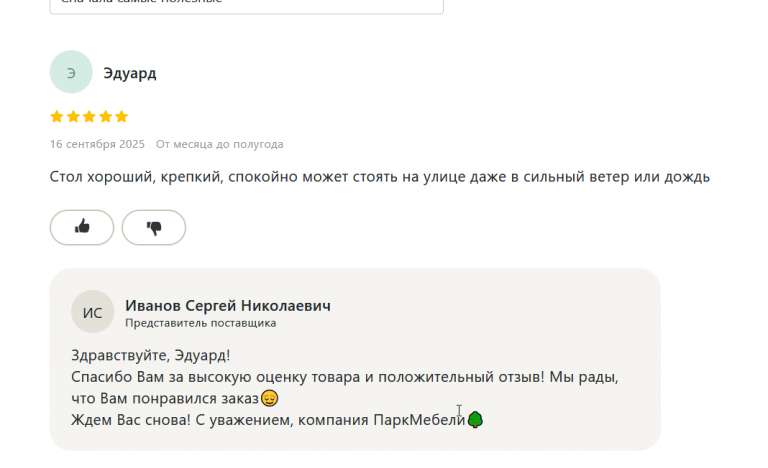This screenshot has height=468, width=768.
Task: Click the ИС supplier avatar
Action: tap(93, 312)
